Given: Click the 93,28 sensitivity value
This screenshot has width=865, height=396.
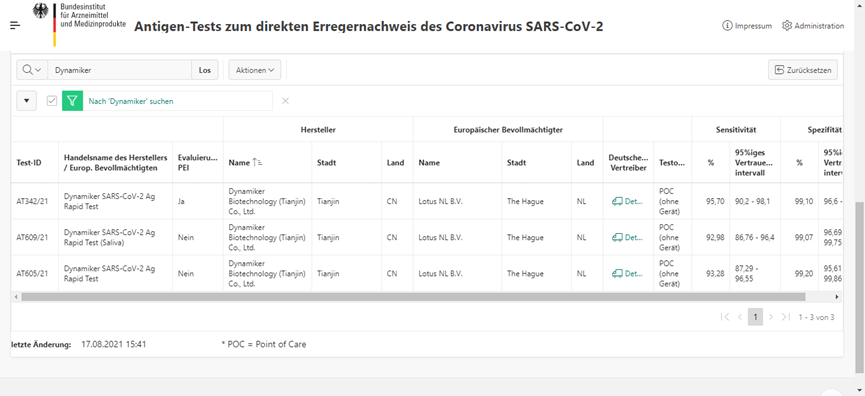Looking at the screenshot, I should (x=716, y=273).
